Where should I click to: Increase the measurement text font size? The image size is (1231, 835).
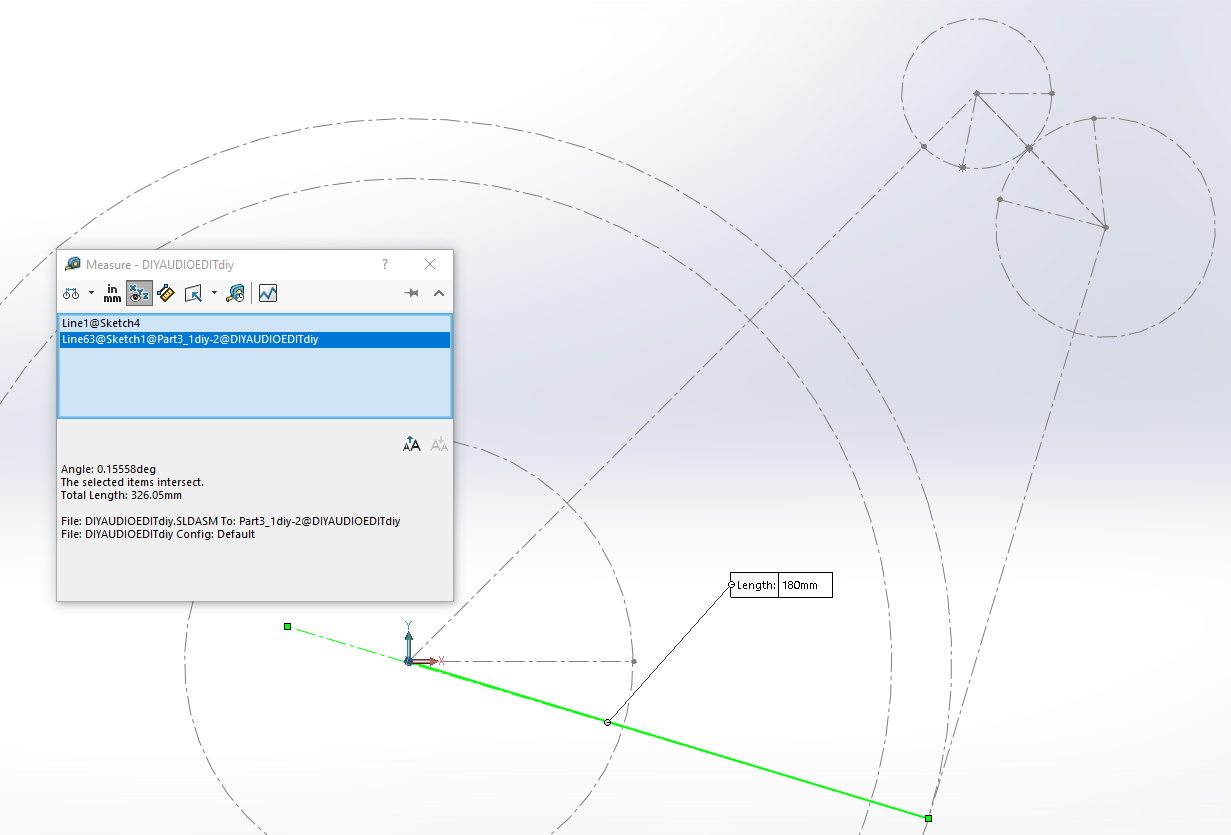click(x=412, y=445)
